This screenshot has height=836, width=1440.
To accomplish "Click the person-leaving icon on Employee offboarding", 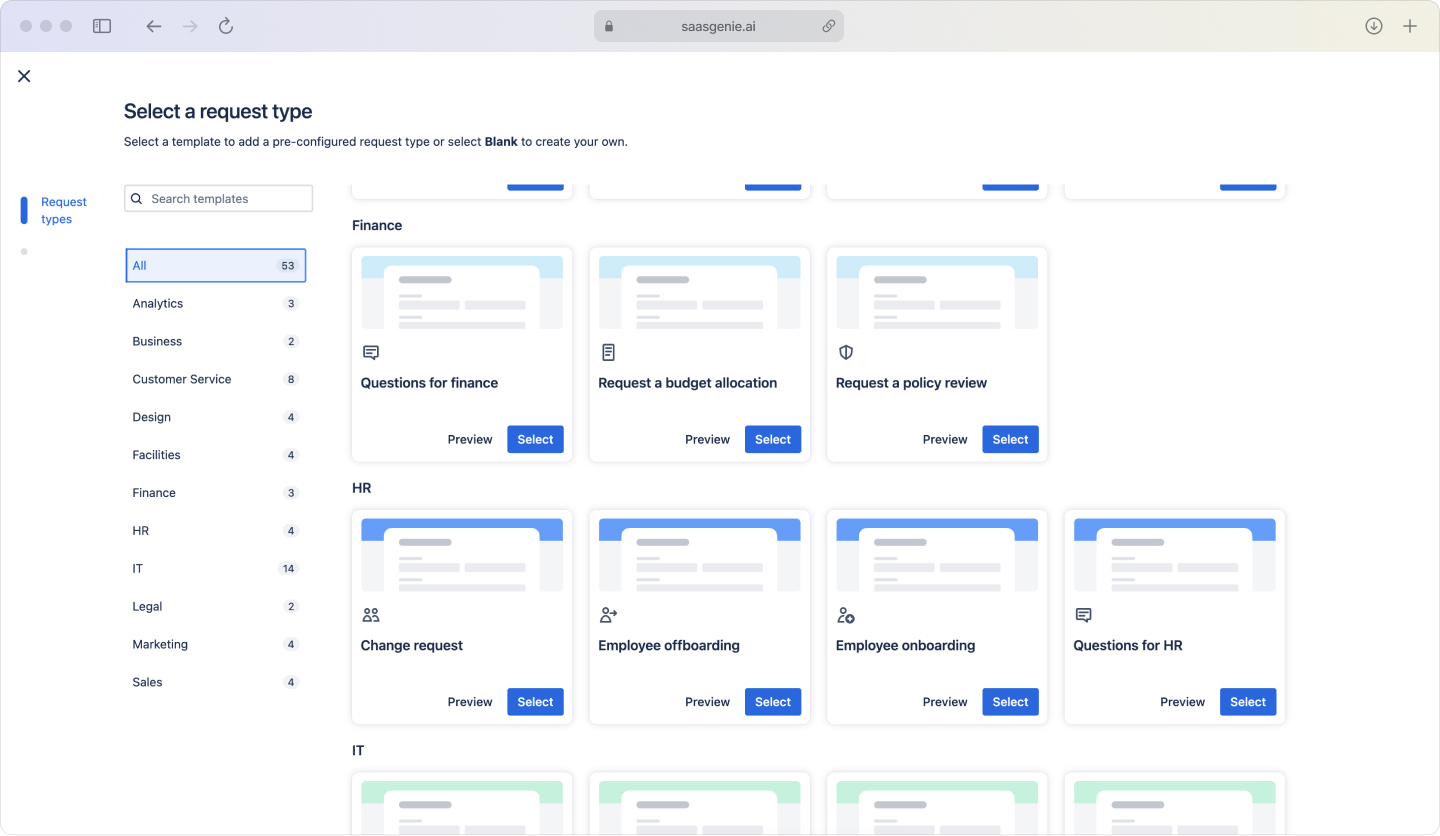I will pos(608,615).
